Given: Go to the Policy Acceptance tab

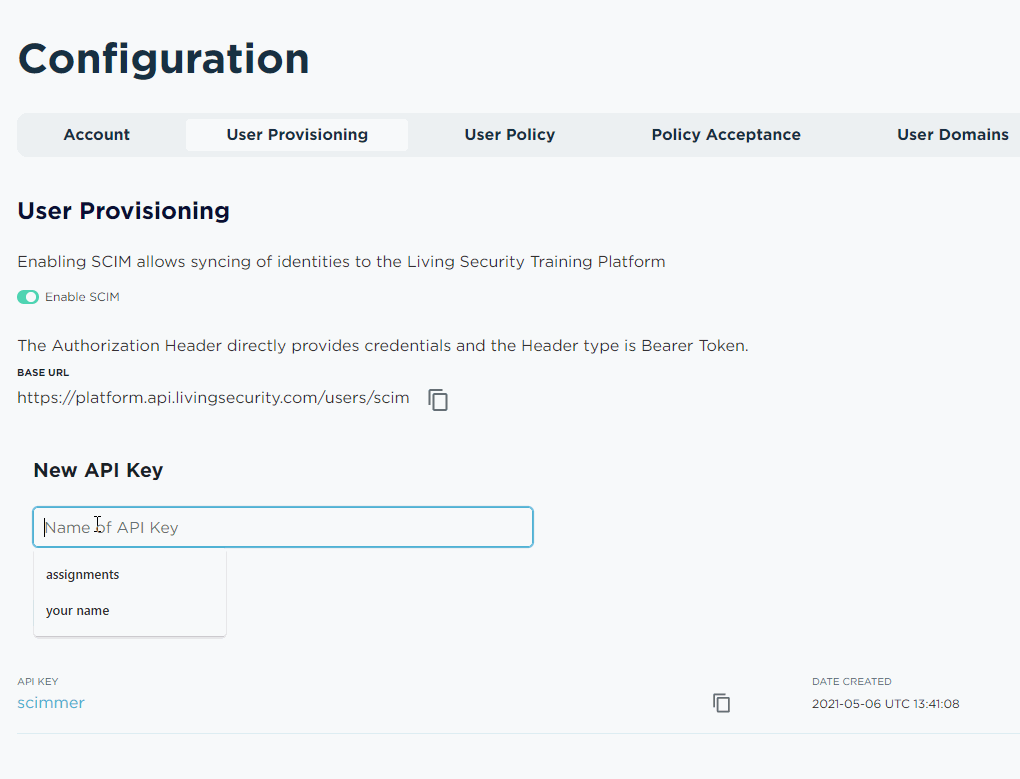Looking at the screenshot, I should pyautogui.click(x=726, y=135).
